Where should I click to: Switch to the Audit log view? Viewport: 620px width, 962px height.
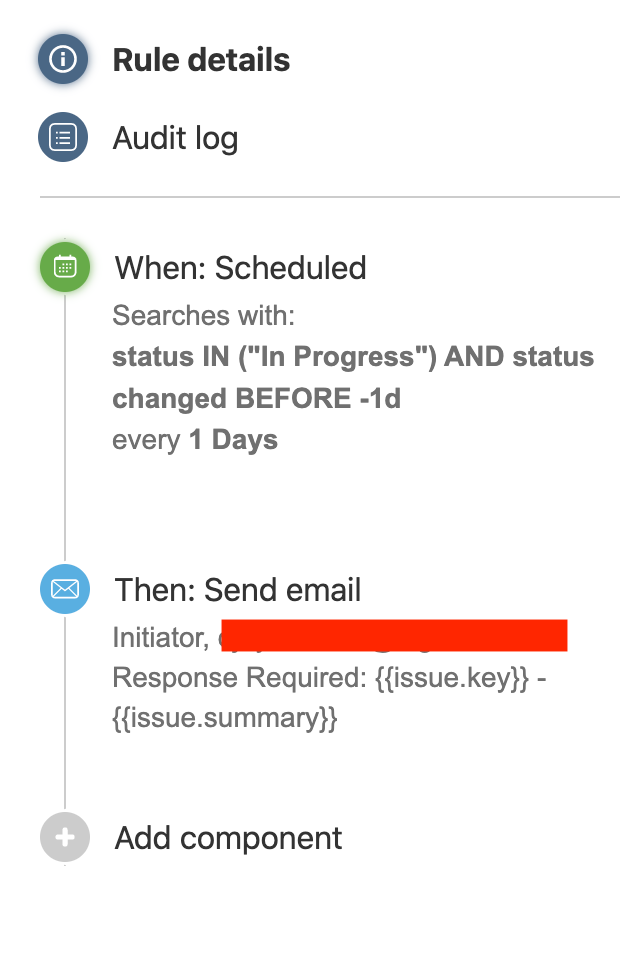(175, 137)
